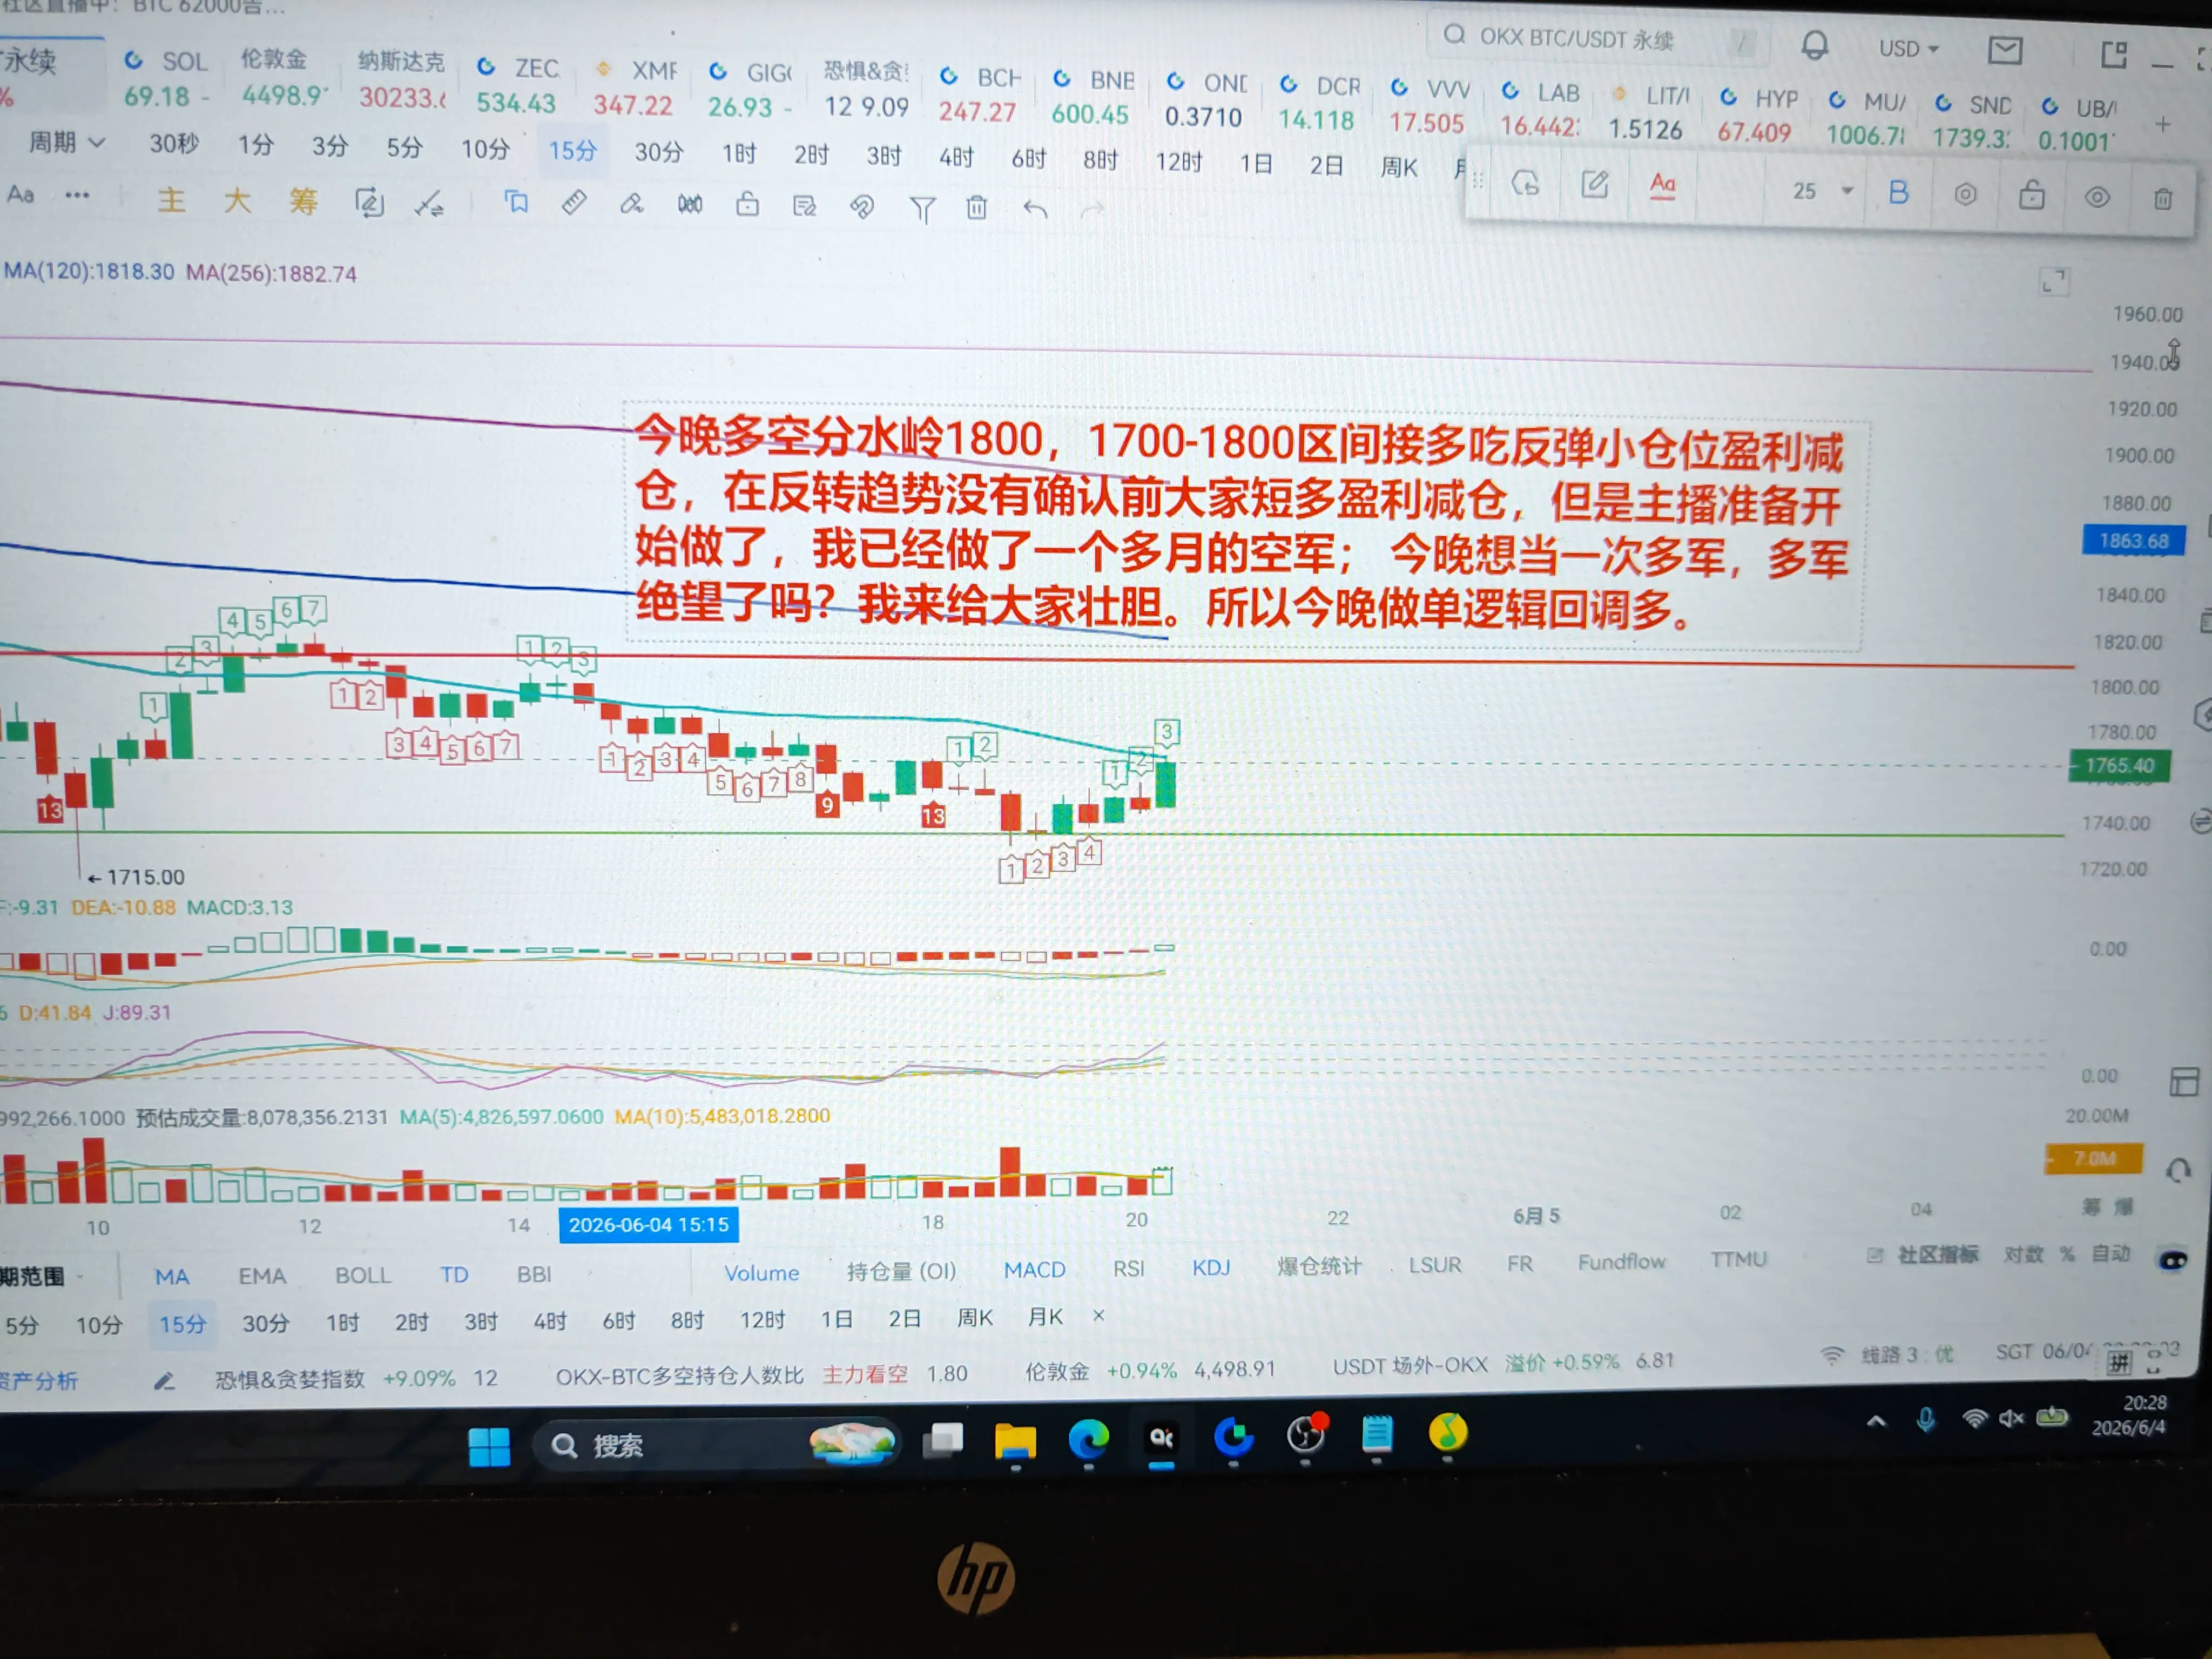Switch to the 30分 timeframe in the top bar
This screenshot has height=1659, width=2212.
tap(659, 152)
